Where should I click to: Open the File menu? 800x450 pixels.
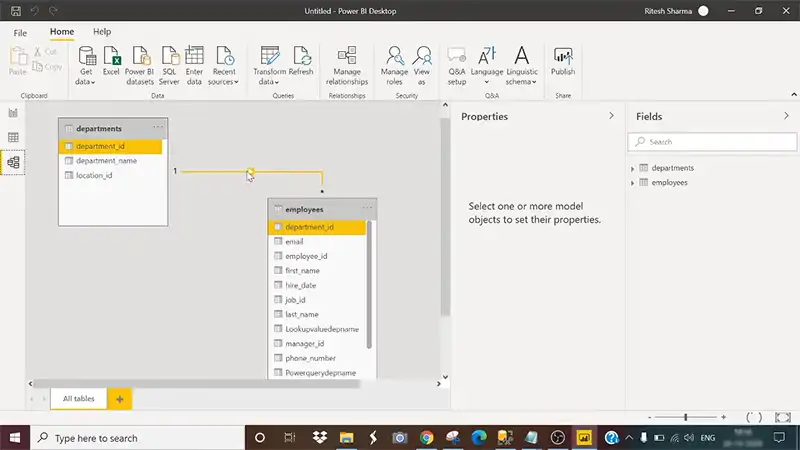coord(20,33)
